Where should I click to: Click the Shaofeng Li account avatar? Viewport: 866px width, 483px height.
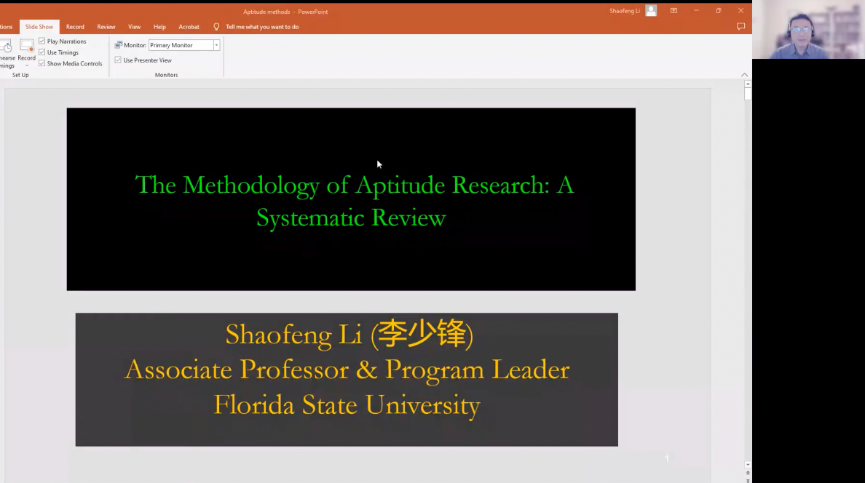click(651, 10)
